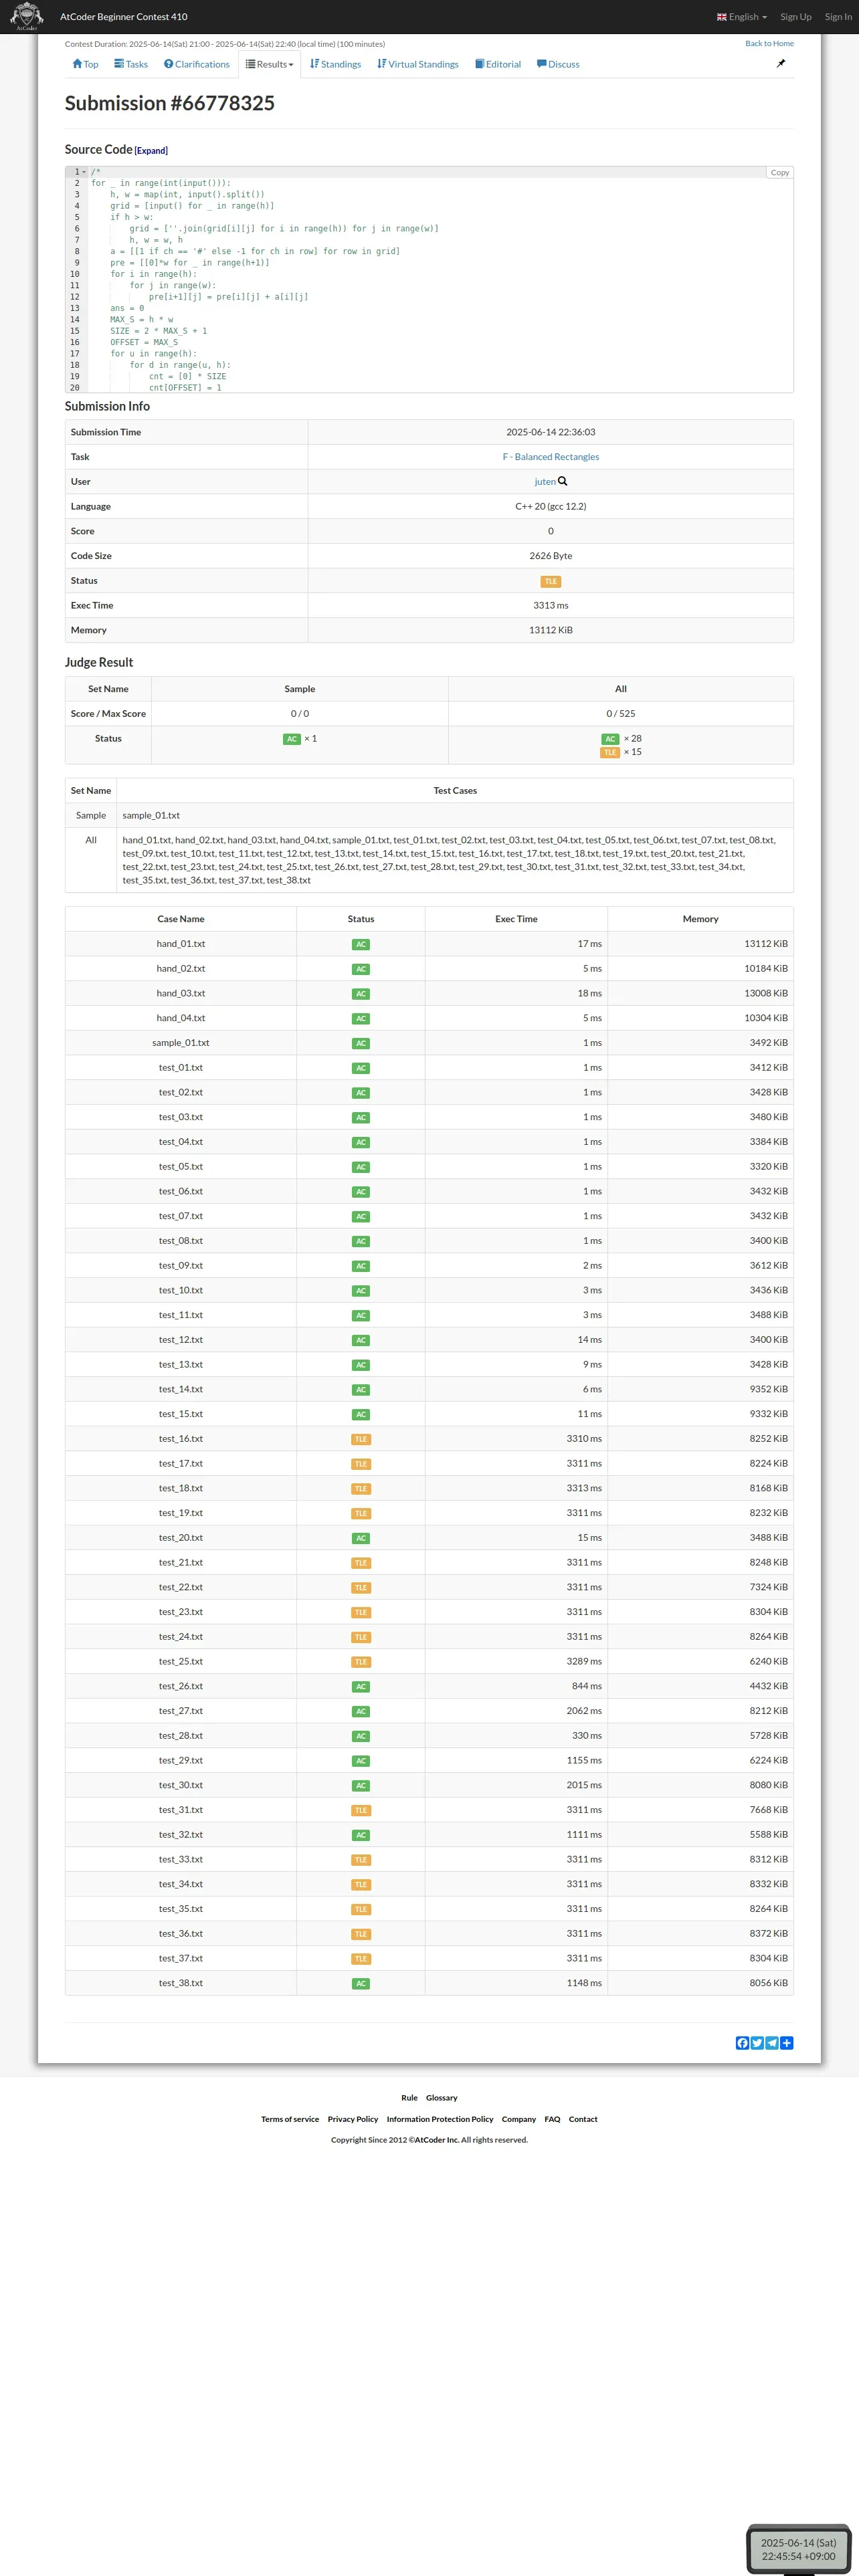Copy the source code with the Copy button
The image size is (859, 2576).
click(779, 173)
